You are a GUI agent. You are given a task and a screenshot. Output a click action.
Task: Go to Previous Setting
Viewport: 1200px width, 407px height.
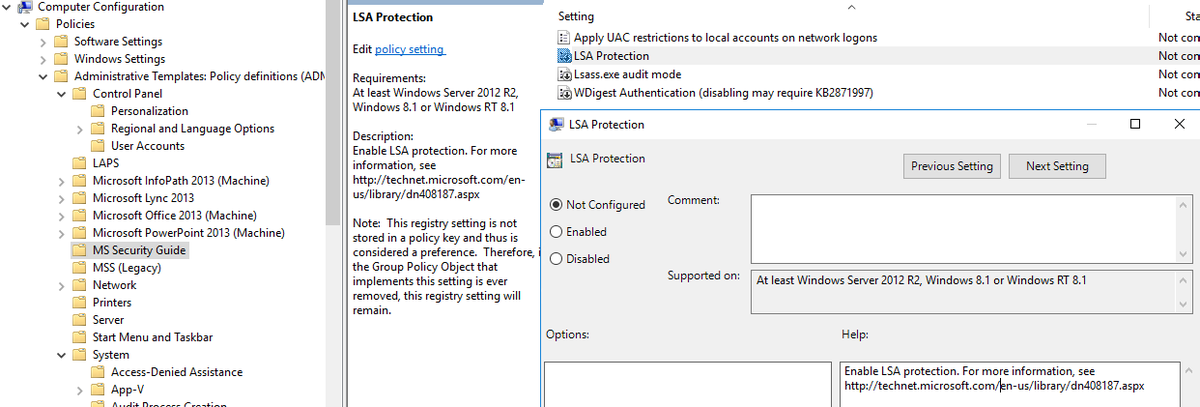point(952,166)
